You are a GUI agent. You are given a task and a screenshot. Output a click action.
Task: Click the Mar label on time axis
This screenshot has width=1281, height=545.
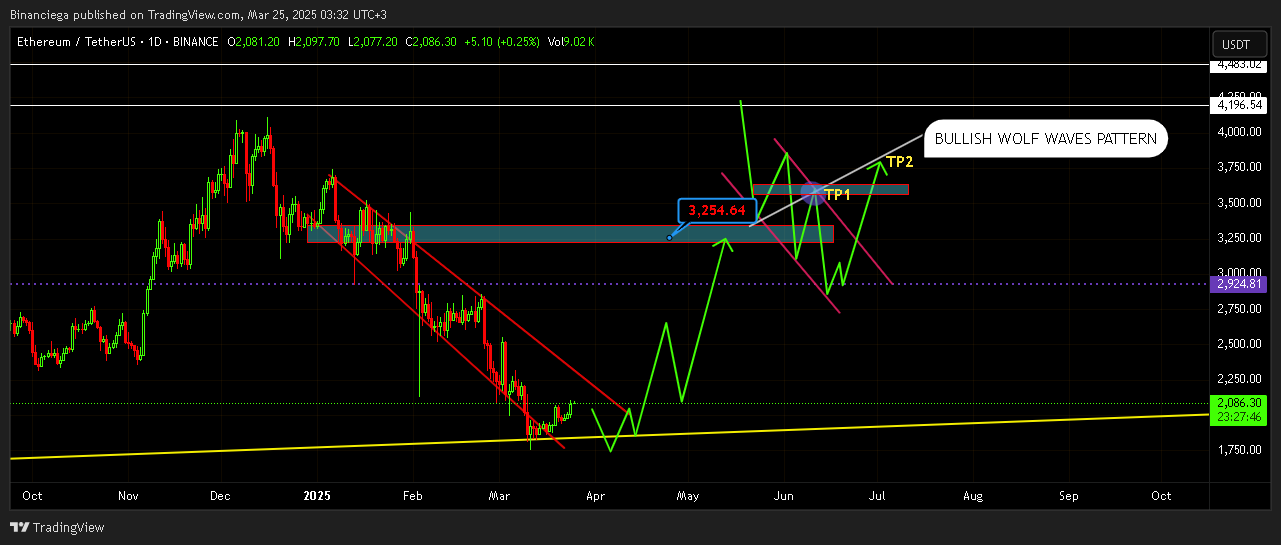pos(498,495)
